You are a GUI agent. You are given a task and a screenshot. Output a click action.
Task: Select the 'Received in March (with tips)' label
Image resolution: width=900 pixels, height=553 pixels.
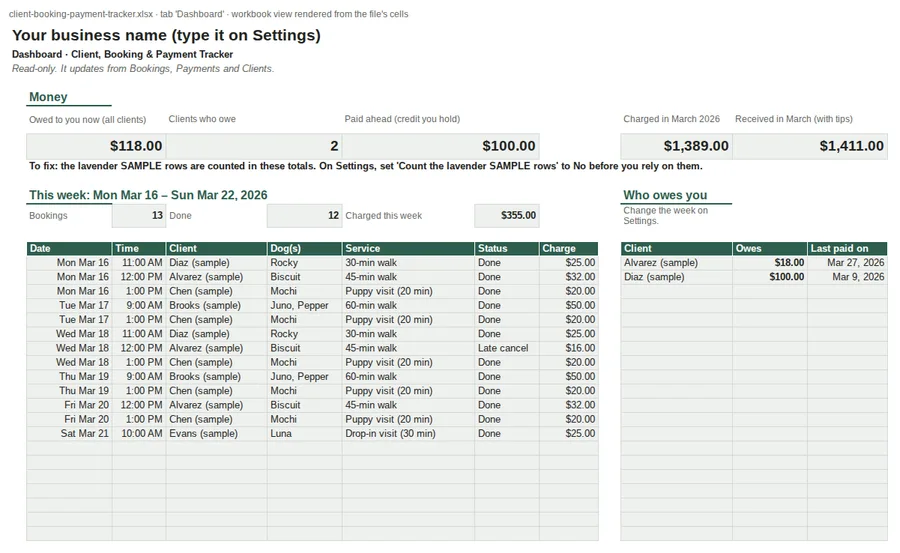(x=794, y=119)
